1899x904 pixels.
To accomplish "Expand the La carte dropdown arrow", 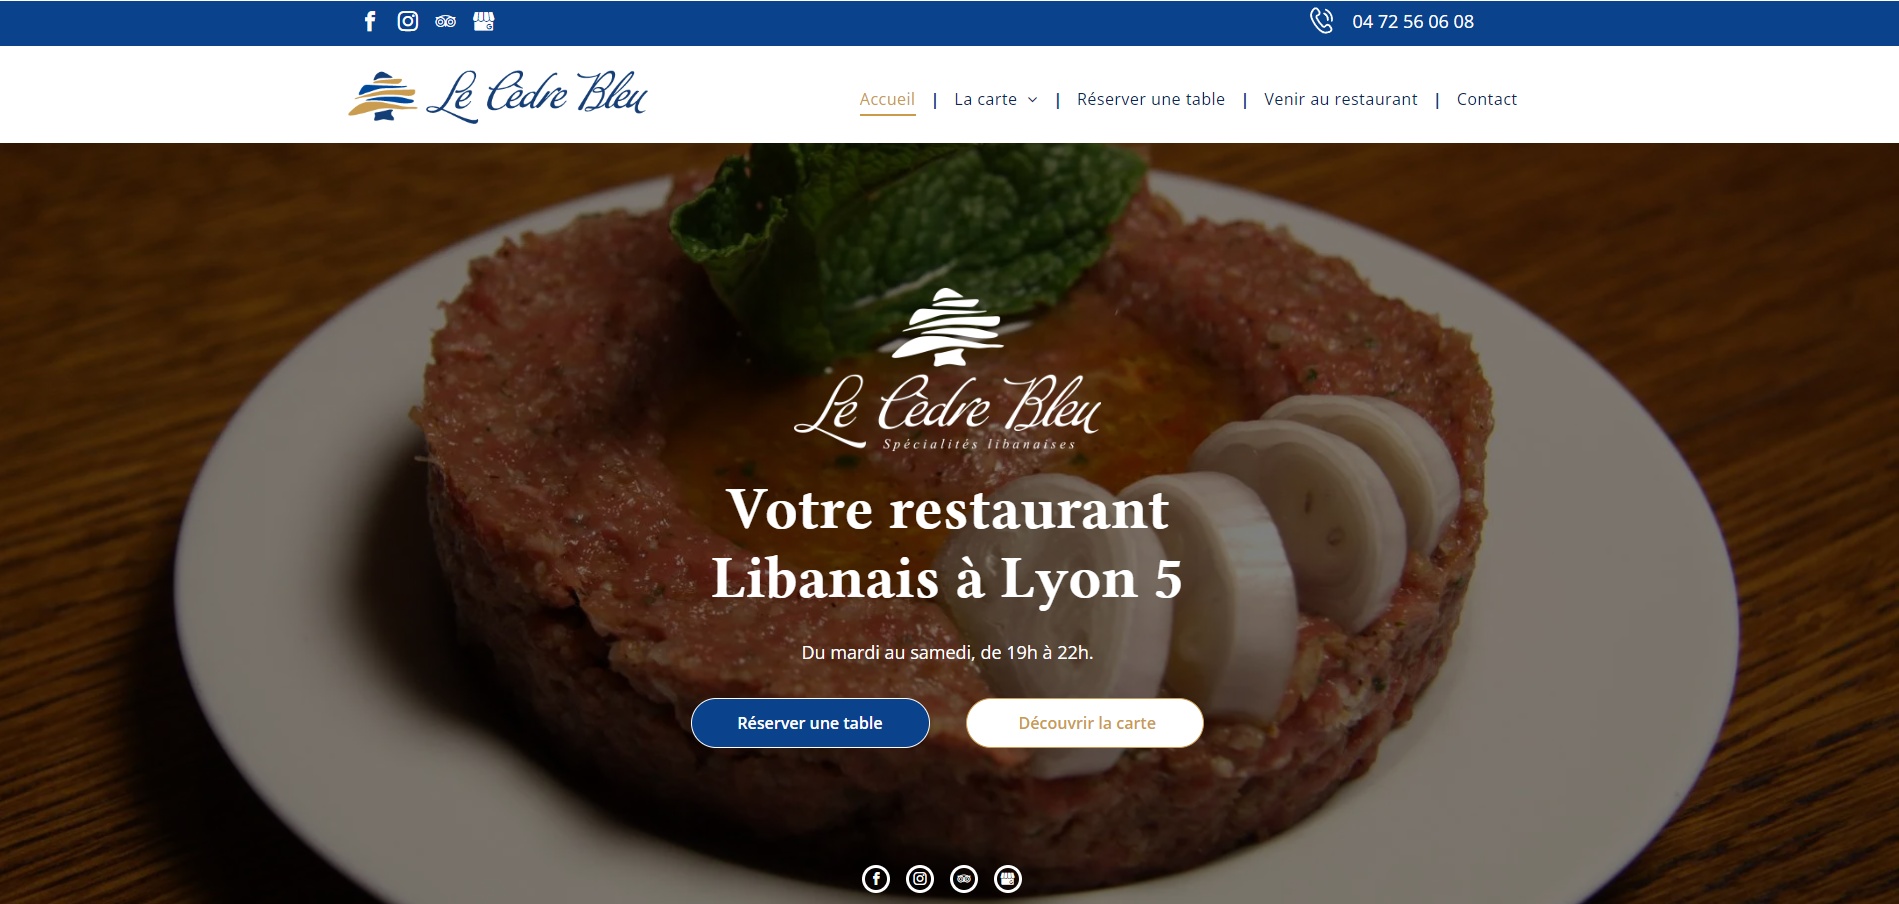I will tap(1033, 100).
